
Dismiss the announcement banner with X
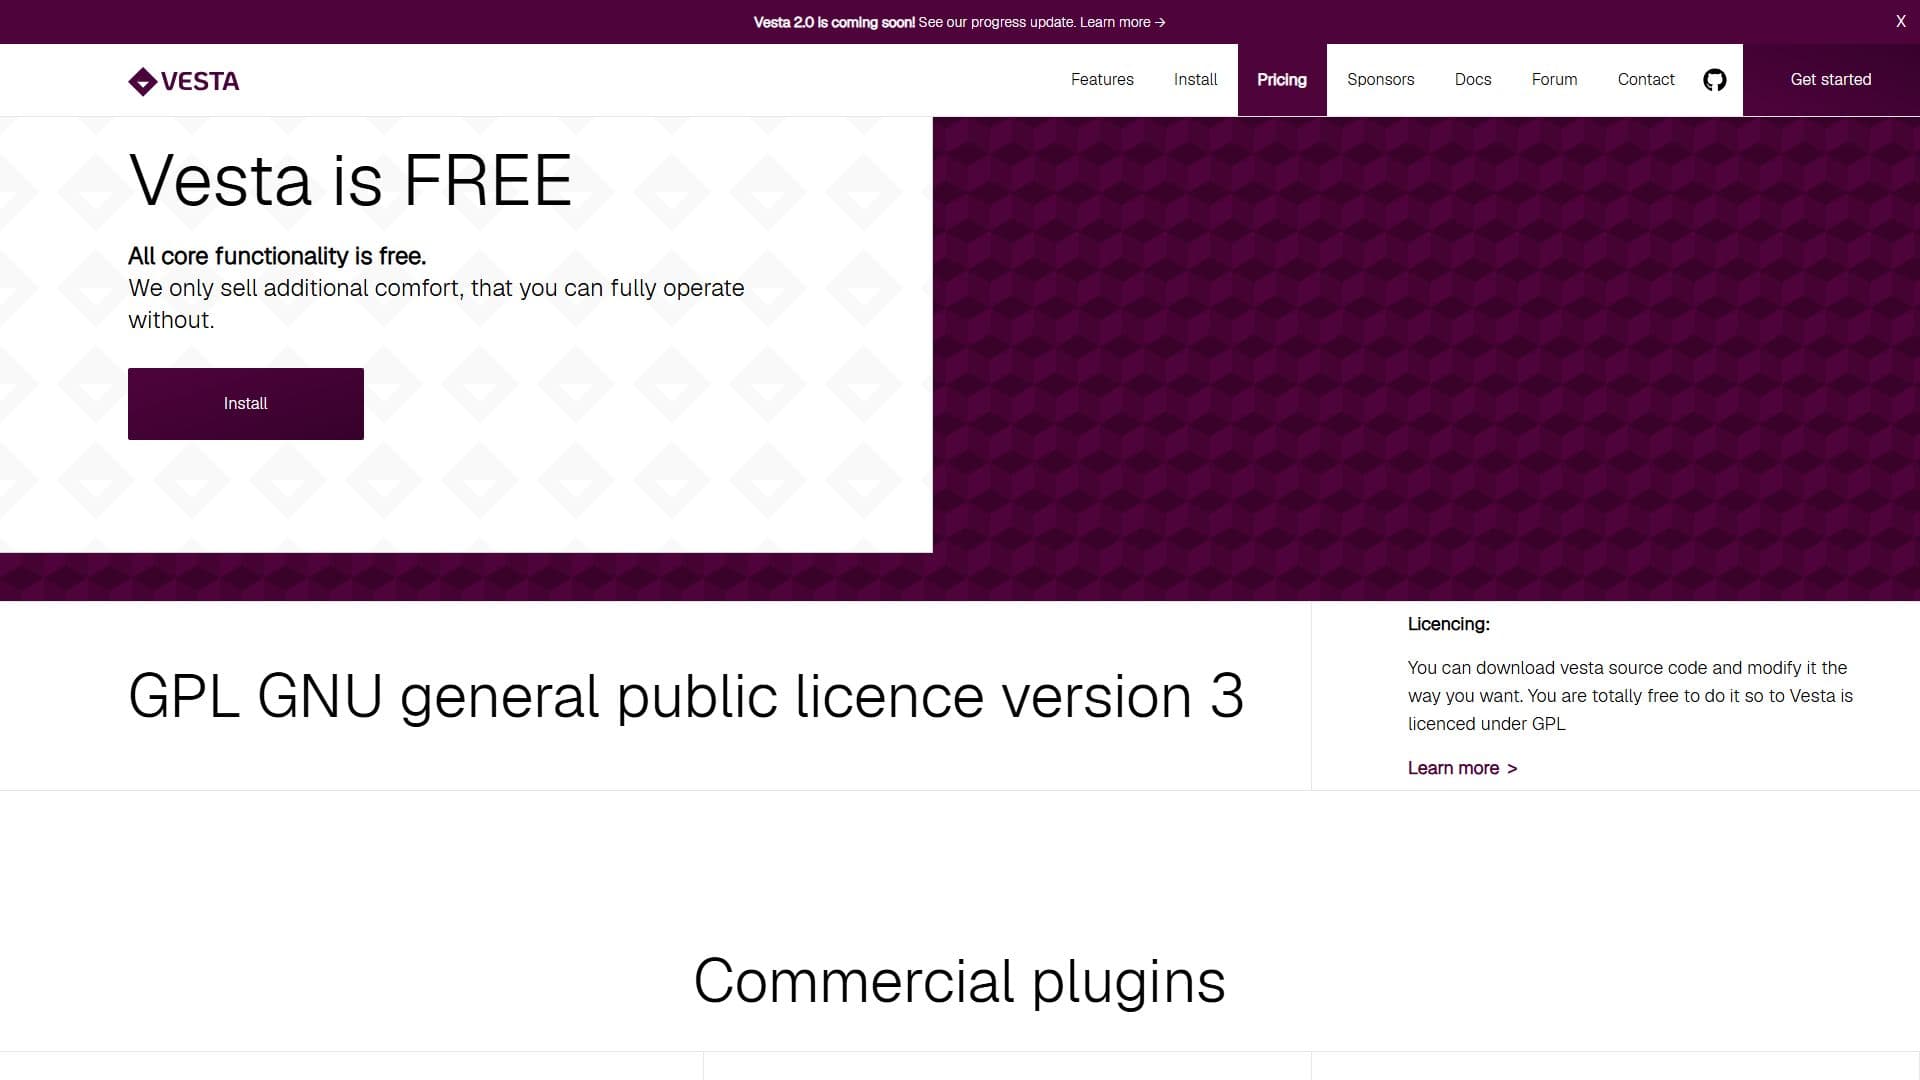(x=1901, y=22)
